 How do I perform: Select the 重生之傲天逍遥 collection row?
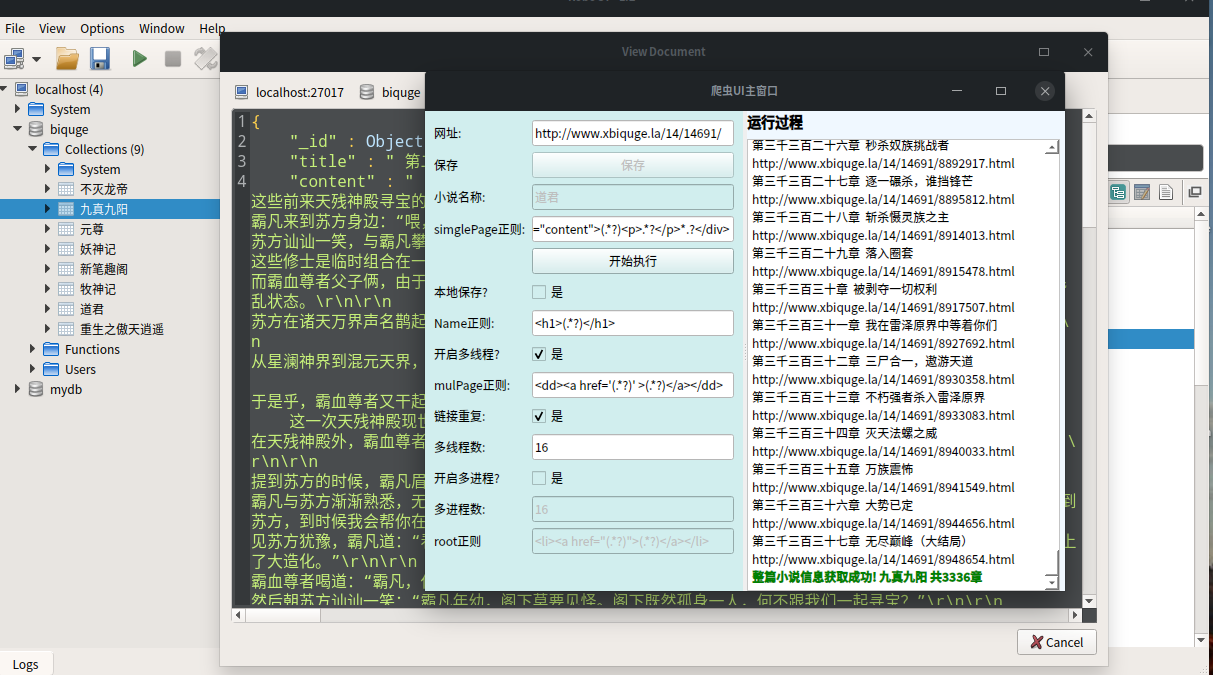[110, 329]
